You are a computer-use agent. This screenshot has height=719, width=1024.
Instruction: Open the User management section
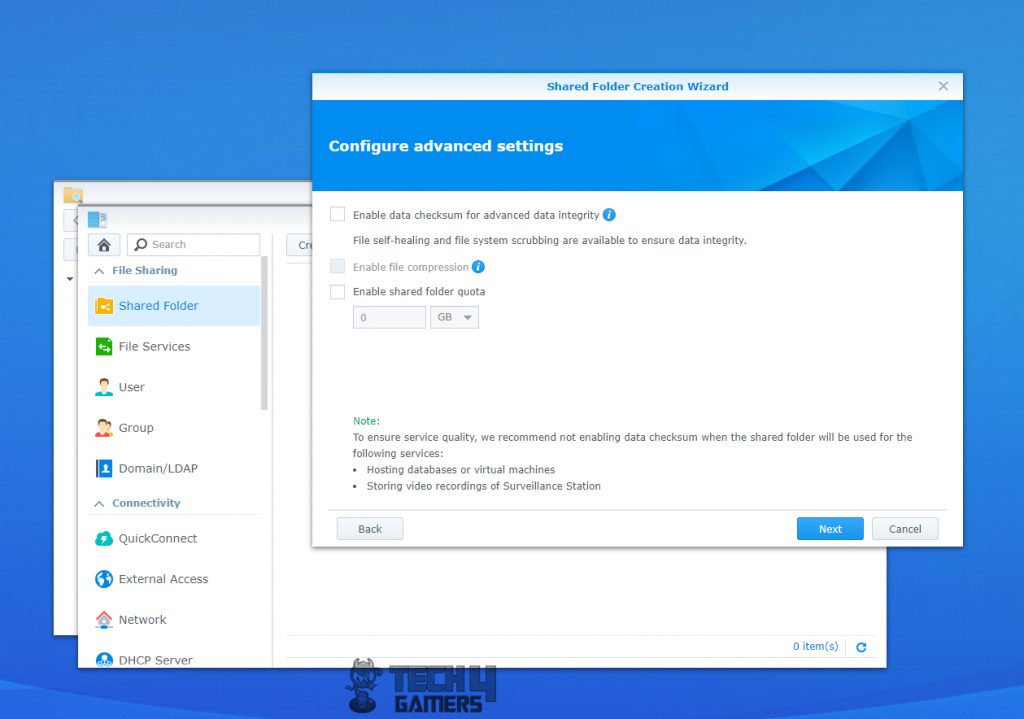[x=130, y=387]
